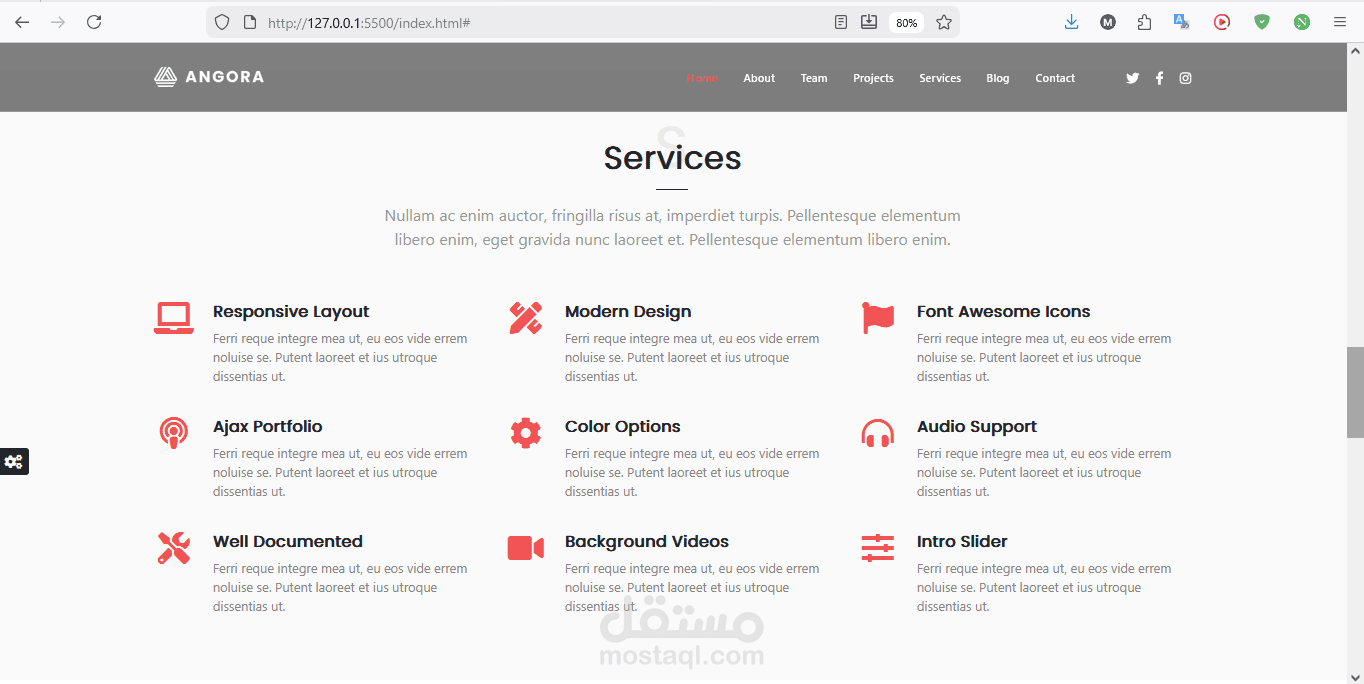Open the extensions puzzle-piece icon

(1145, 22)
